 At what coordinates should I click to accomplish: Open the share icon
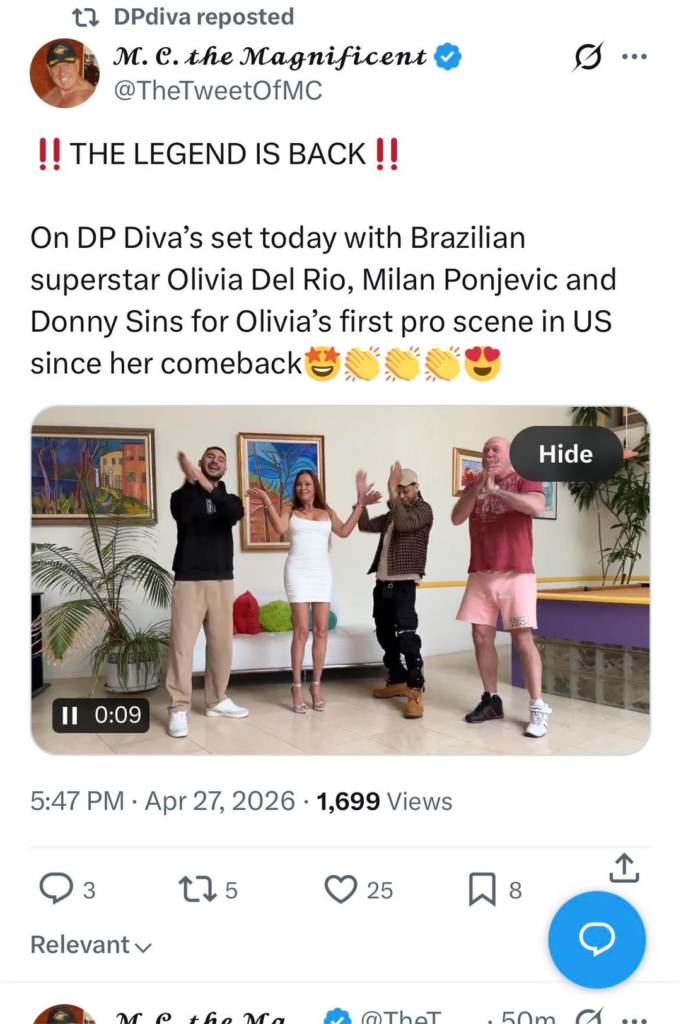[623, 868]
